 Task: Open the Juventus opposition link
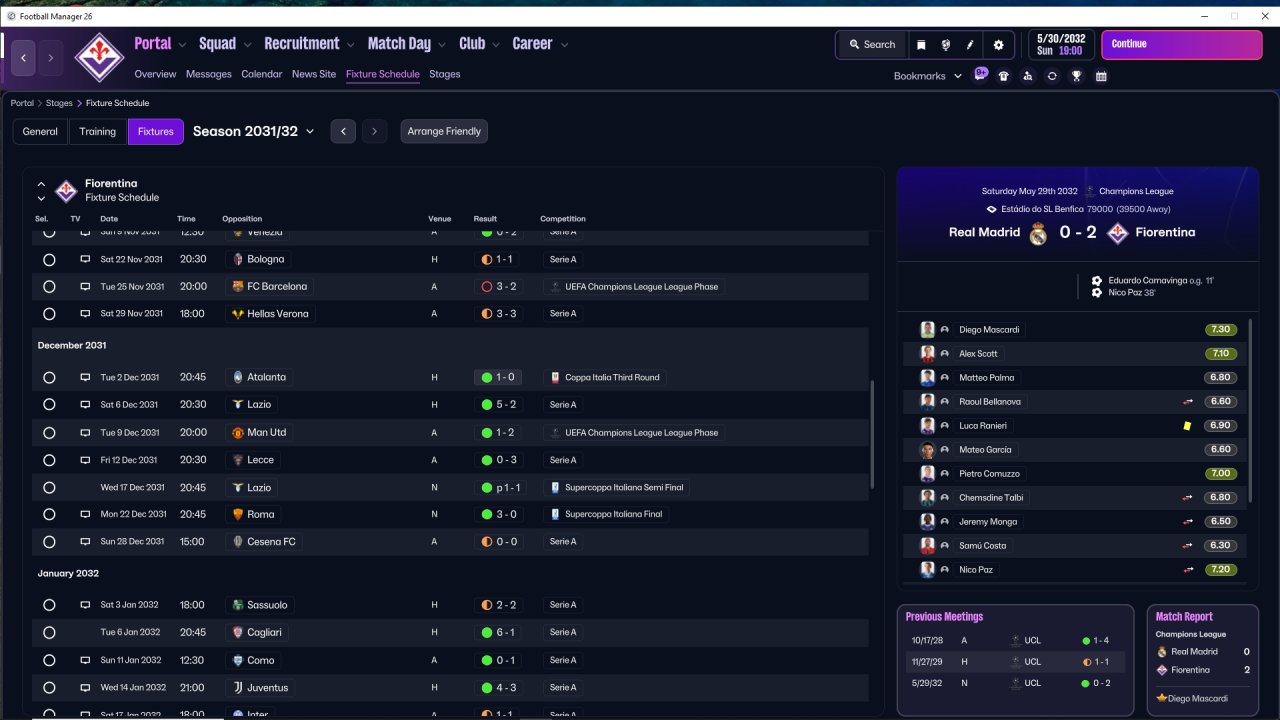259,688
